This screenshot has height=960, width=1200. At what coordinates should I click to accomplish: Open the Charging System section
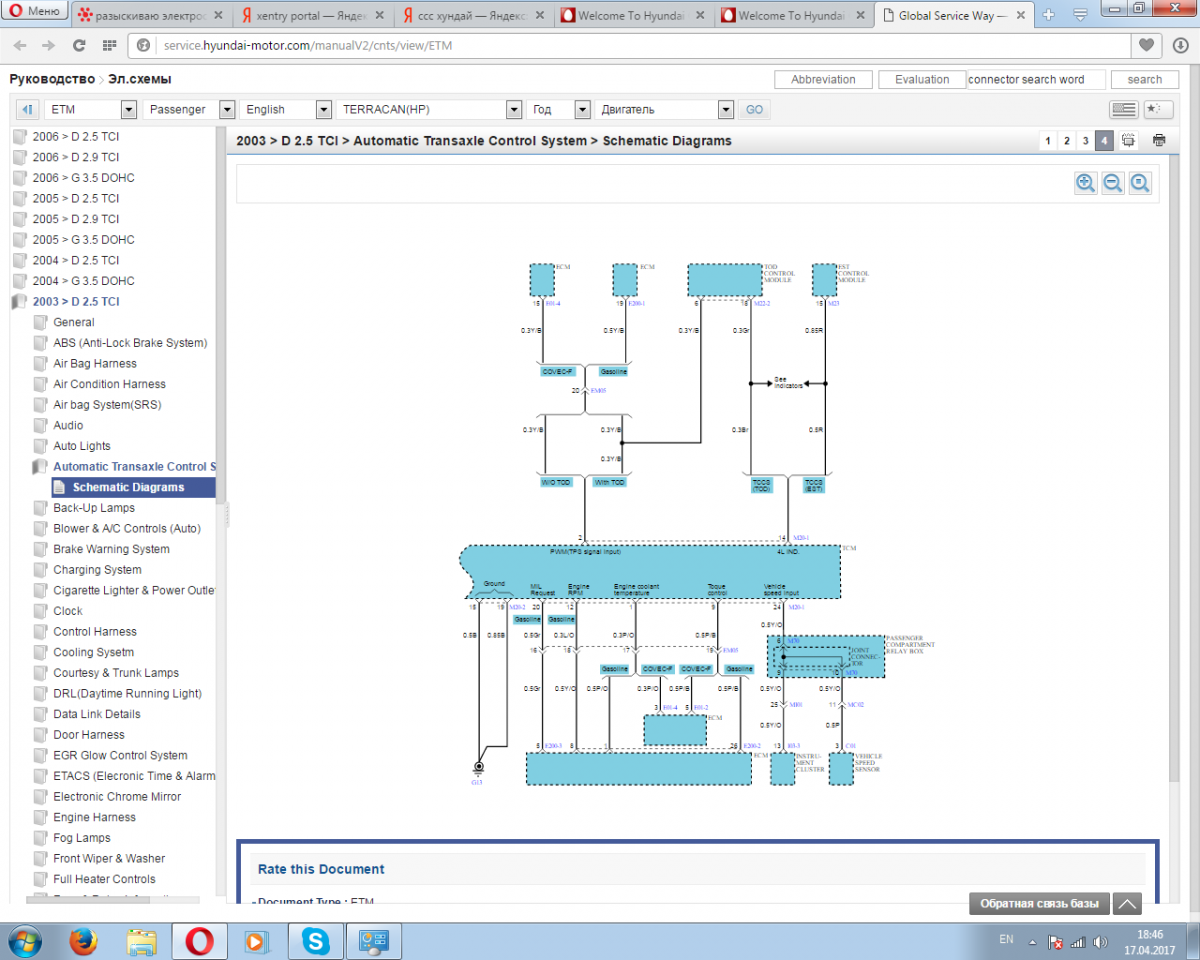(97, 570)
